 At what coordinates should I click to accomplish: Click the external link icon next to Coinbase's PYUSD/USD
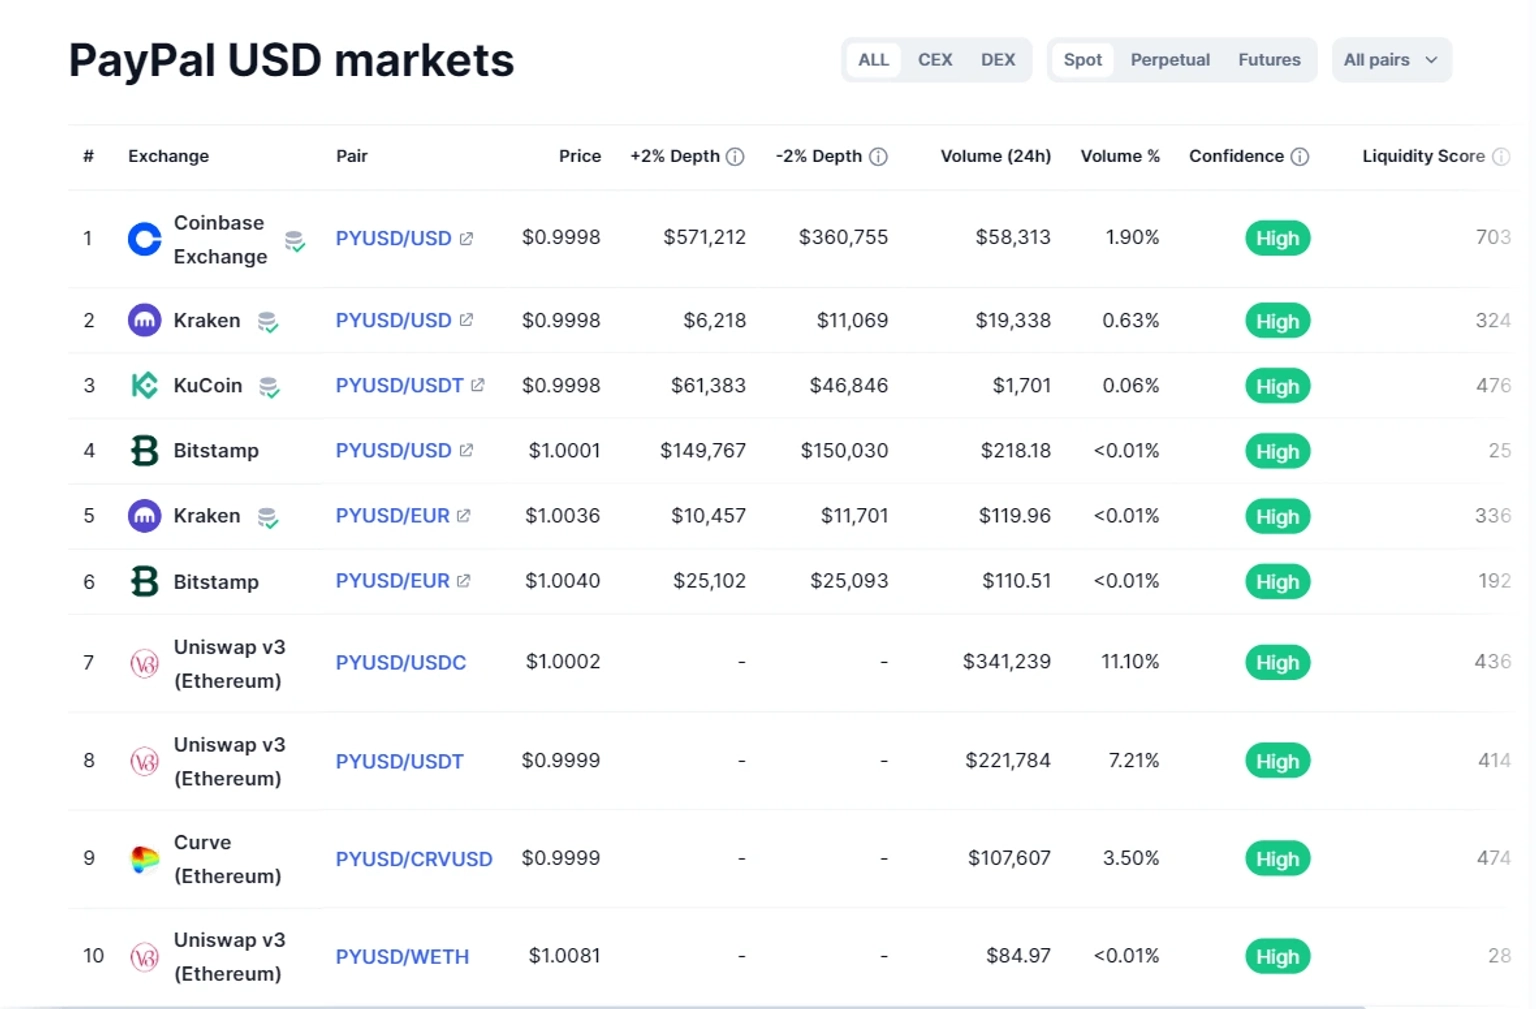click(466, 238)
